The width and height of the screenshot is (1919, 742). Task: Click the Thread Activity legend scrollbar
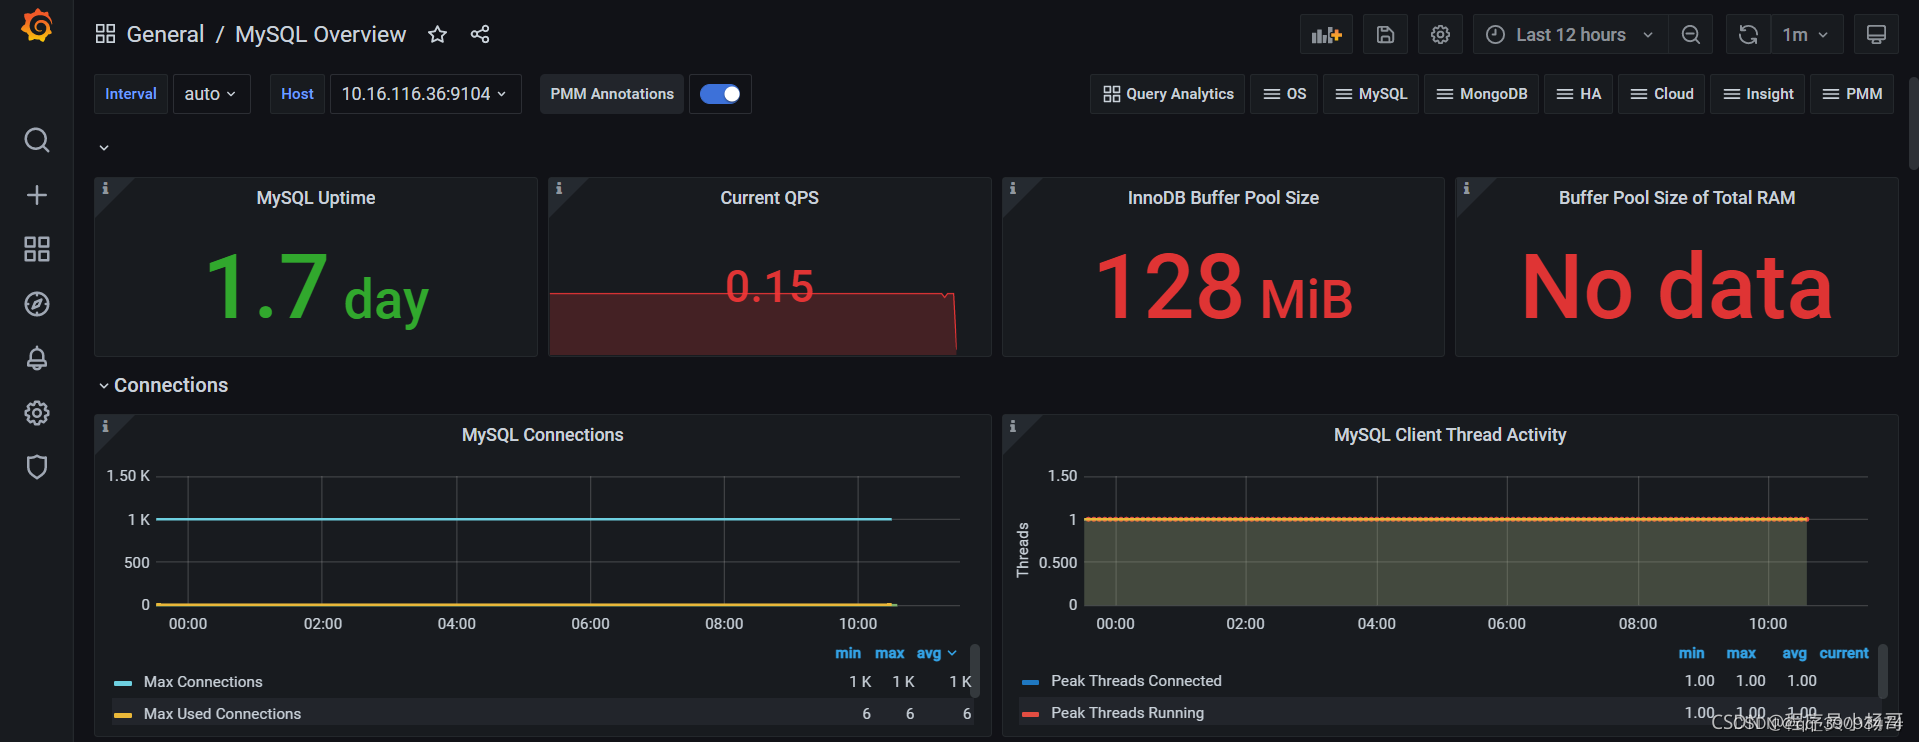1883,670
